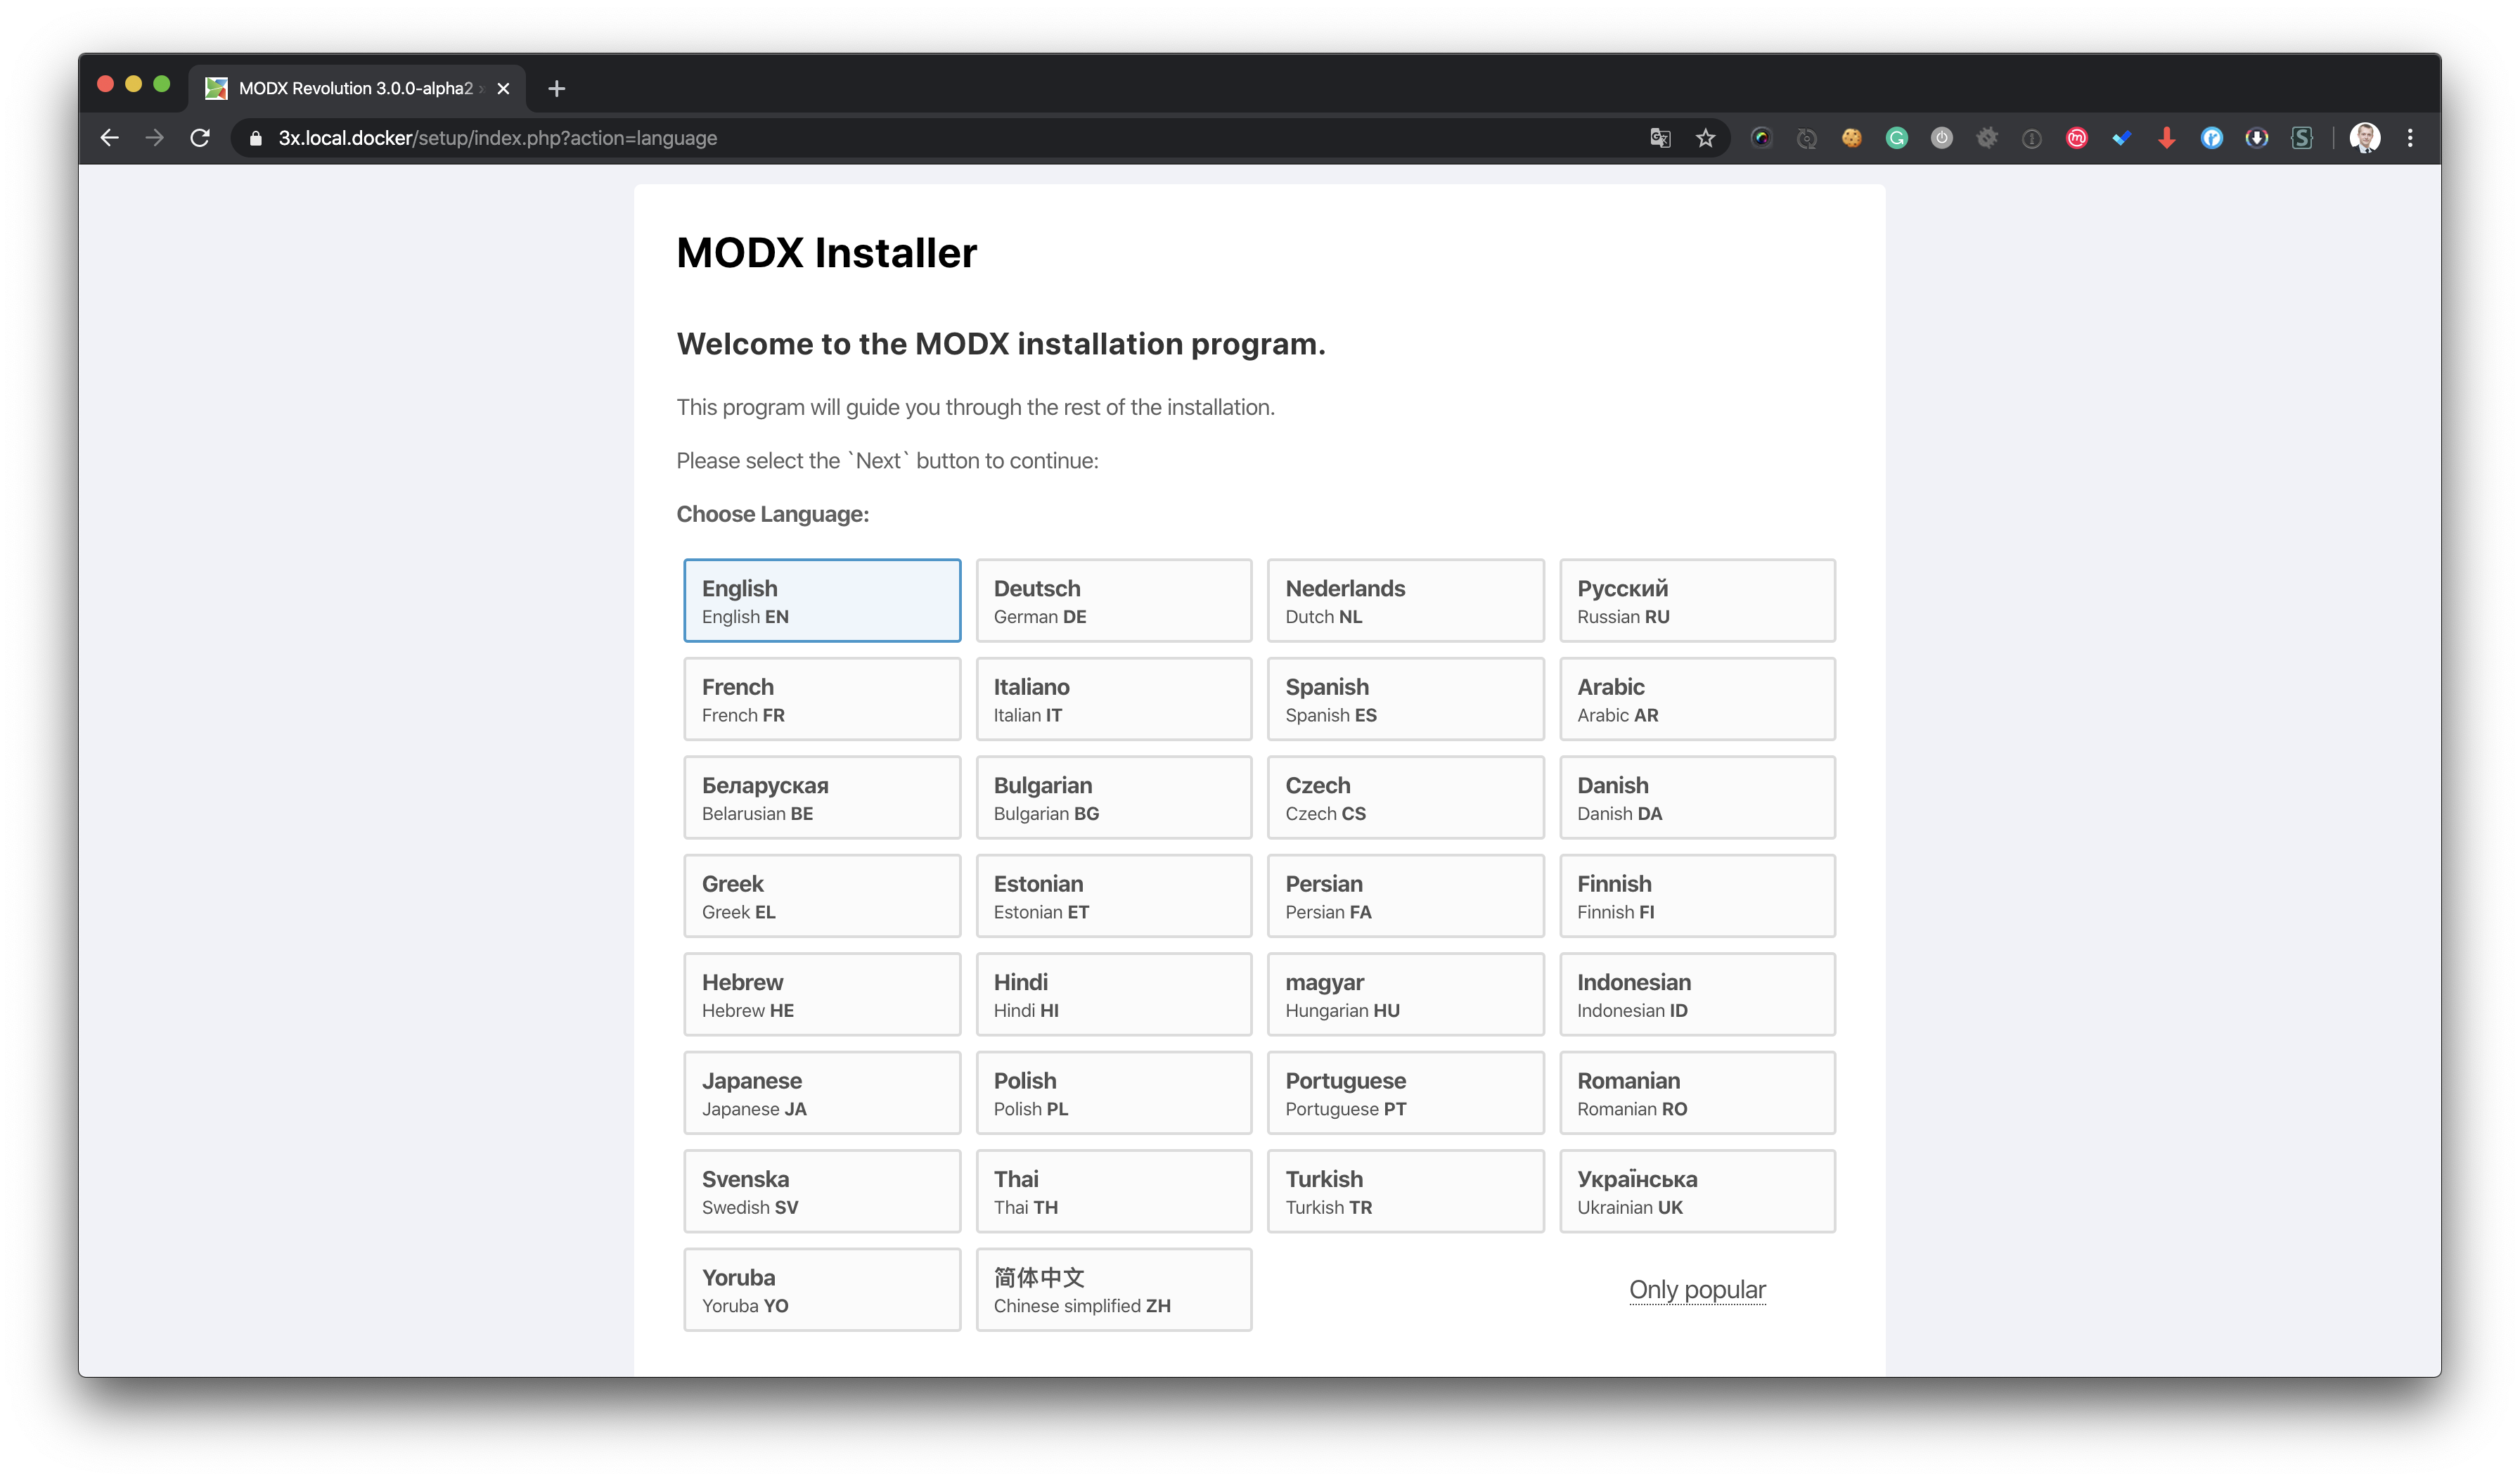
Task: Select Czech CS language option
Action: 1405,797
